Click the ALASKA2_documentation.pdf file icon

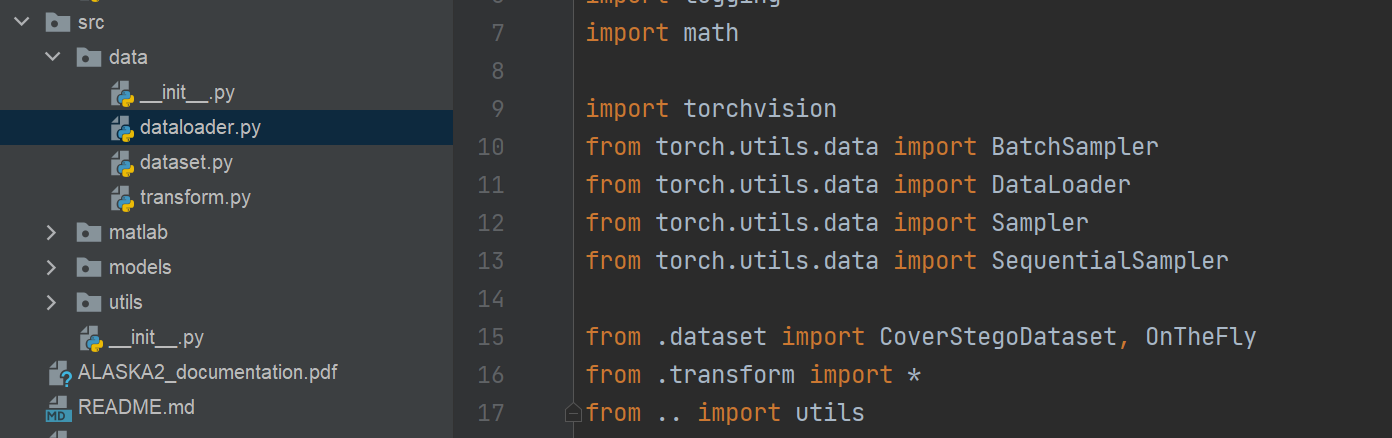click(x=59, y=374)
